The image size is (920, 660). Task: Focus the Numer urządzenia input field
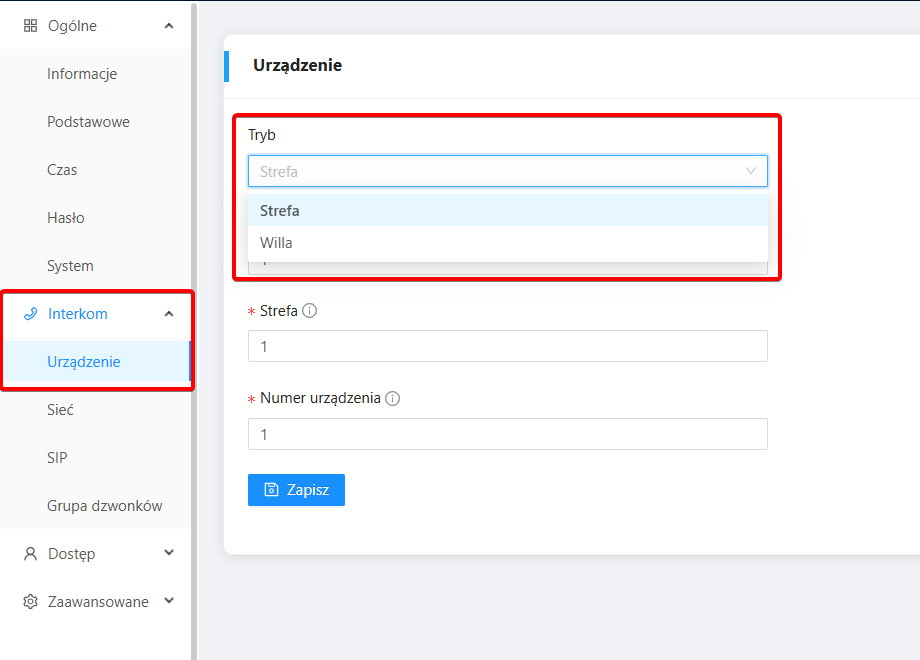[x=507, y=434]
